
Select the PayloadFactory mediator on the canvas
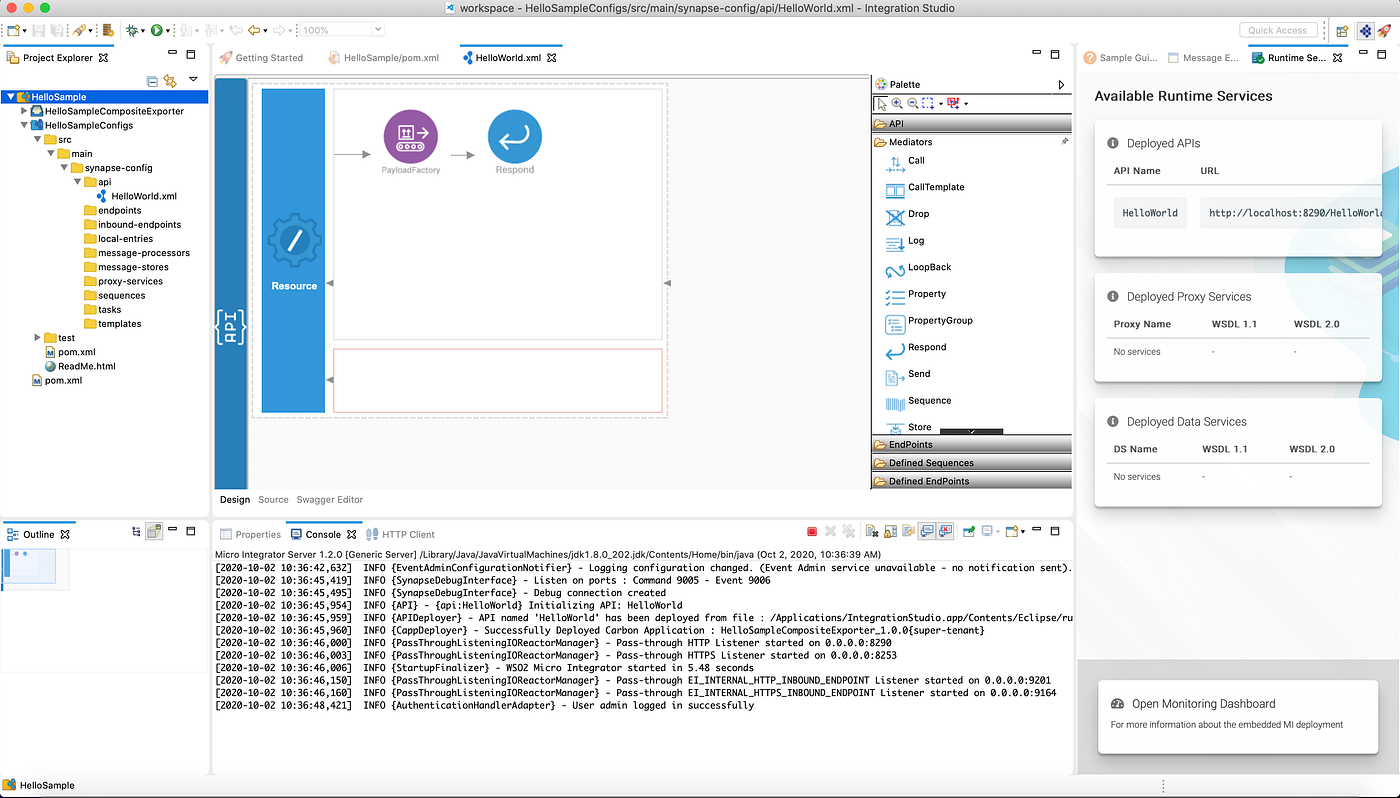[410, 135]
